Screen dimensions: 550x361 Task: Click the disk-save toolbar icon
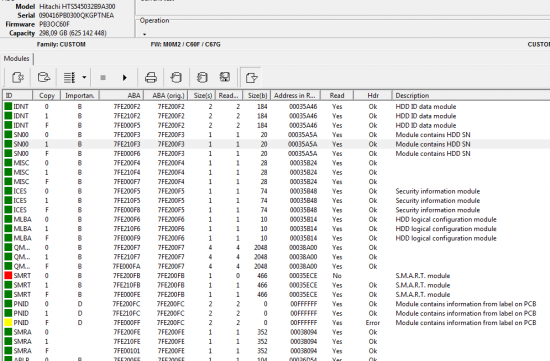(x=224, y=77)
